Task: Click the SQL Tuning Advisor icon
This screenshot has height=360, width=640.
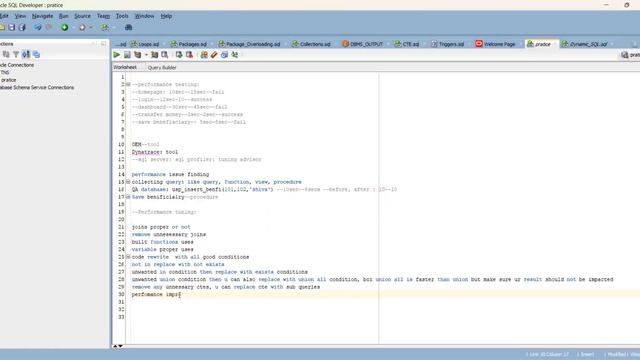Action: point(164,55)
